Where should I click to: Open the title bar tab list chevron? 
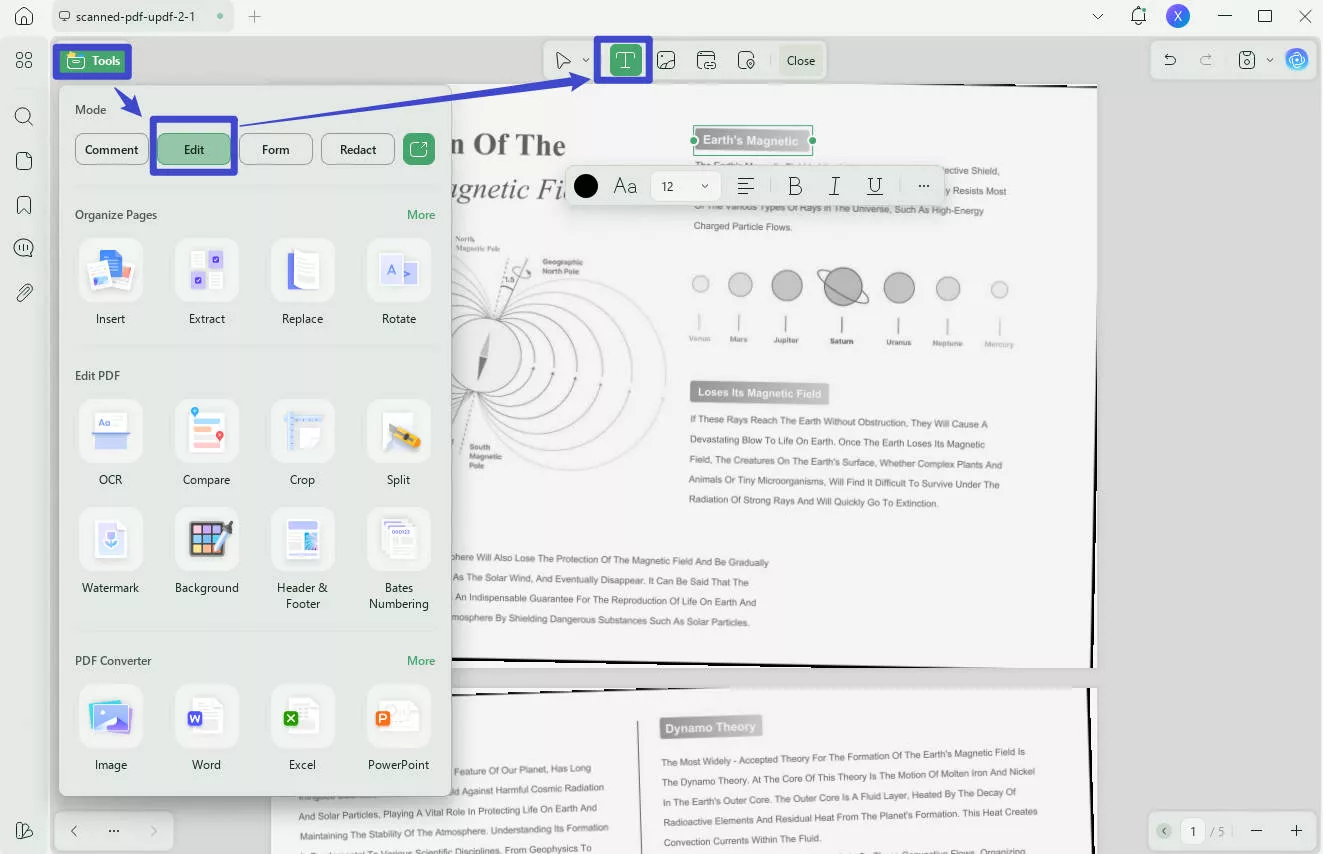tap(1098, 16)
